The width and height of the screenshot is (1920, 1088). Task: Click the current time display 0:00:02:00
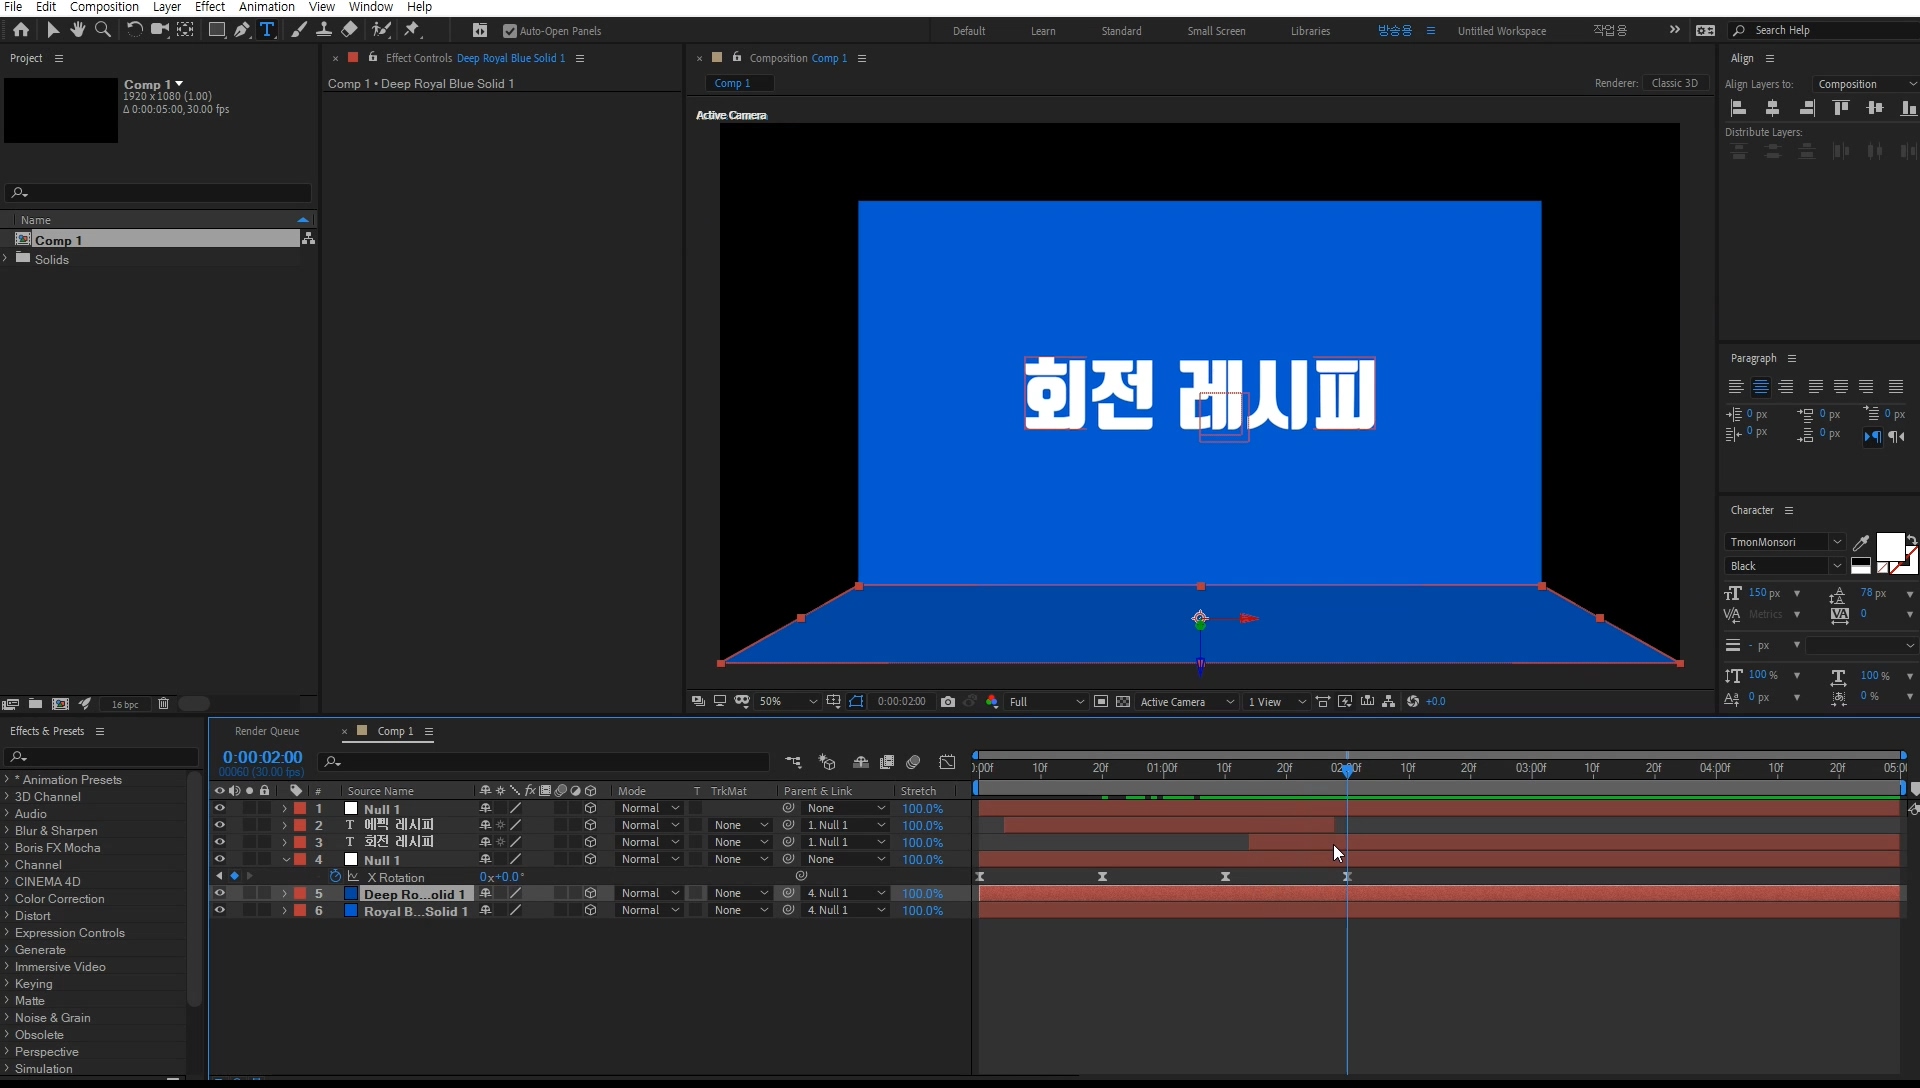click(x=262, y=758)
